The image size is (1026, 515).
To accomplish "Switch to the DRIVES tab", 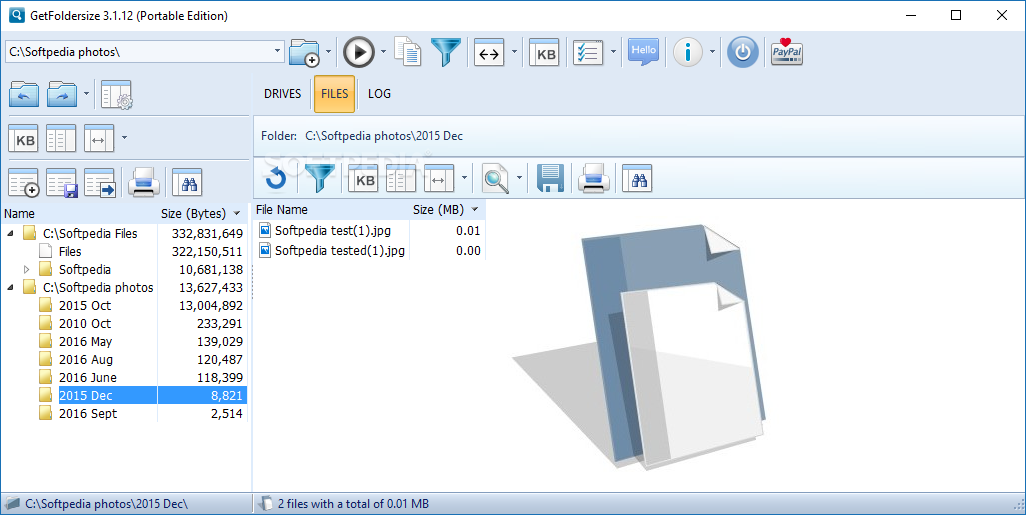I will (283, 94).
